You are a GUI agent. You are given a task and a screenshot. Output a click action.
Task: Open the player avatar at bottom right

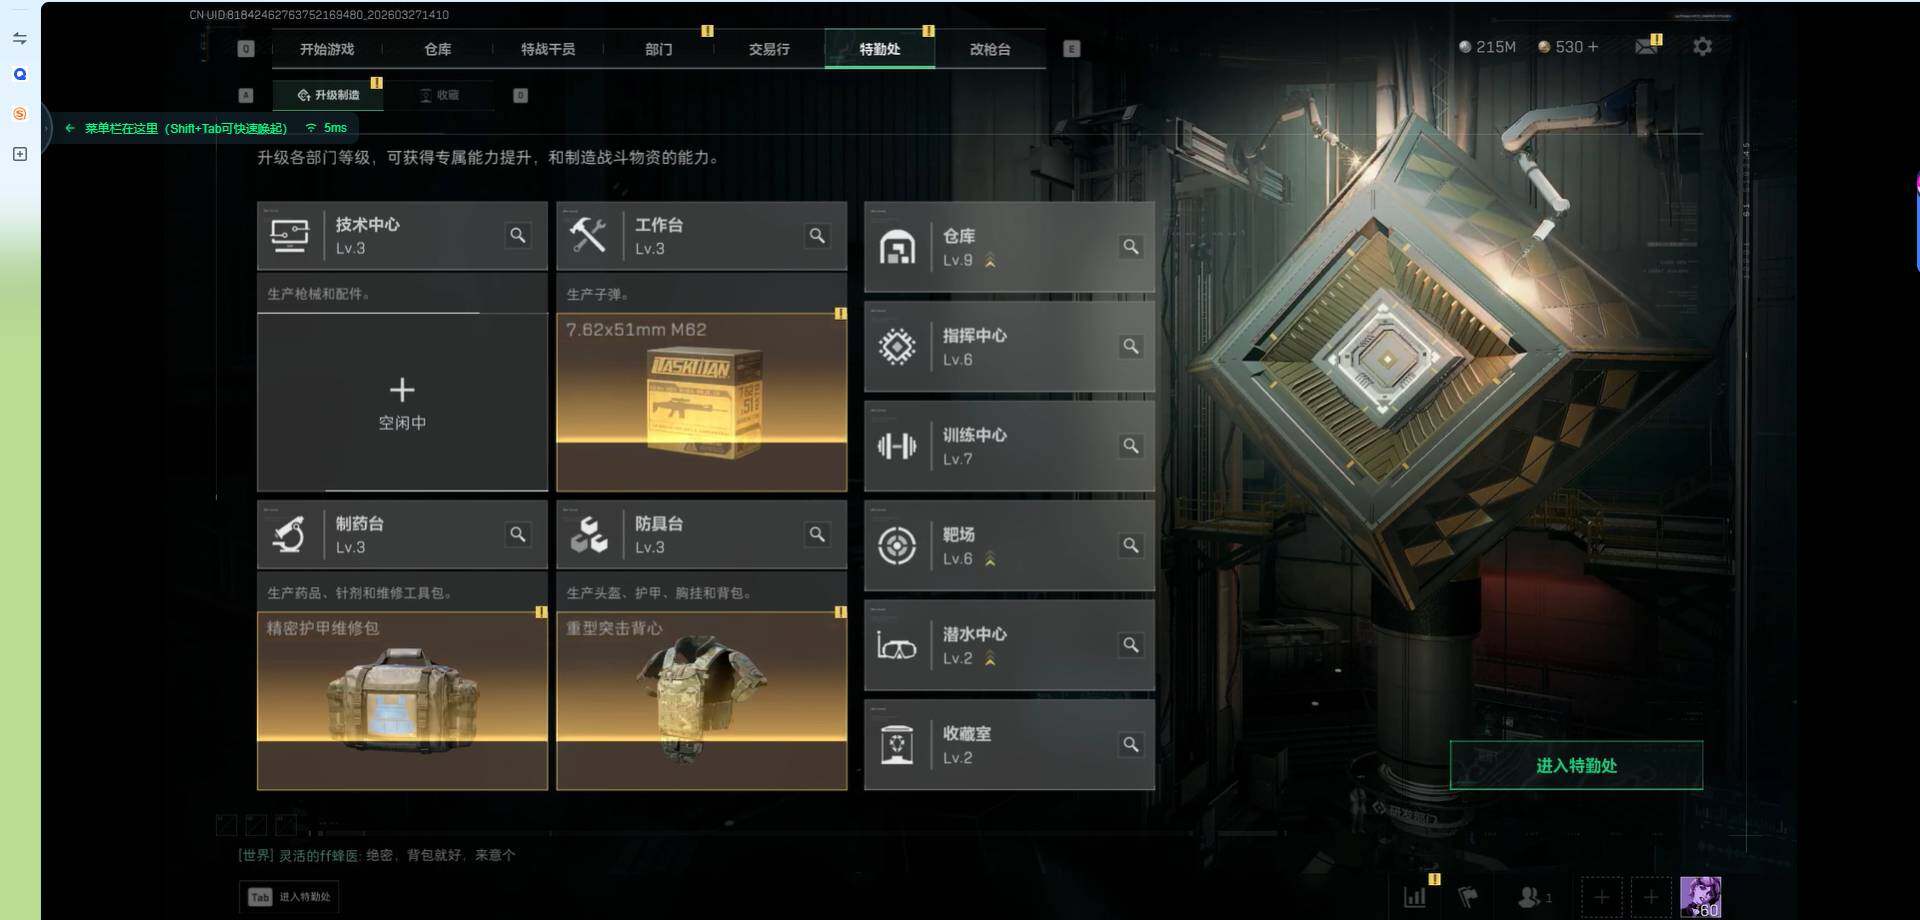pyautogui.click(x=1700, y=897)
